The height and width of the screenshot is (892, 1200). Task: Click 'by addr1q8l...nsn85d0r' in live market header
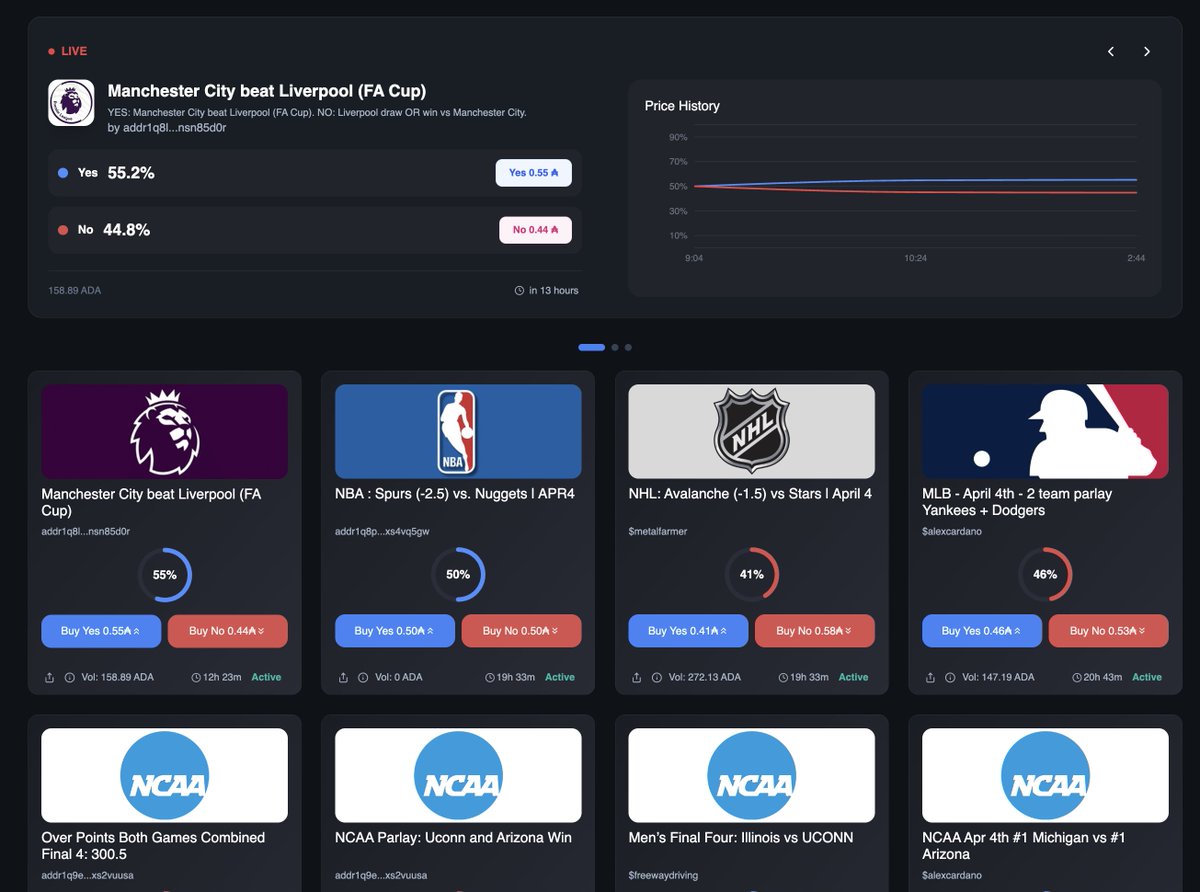point(167,128)
